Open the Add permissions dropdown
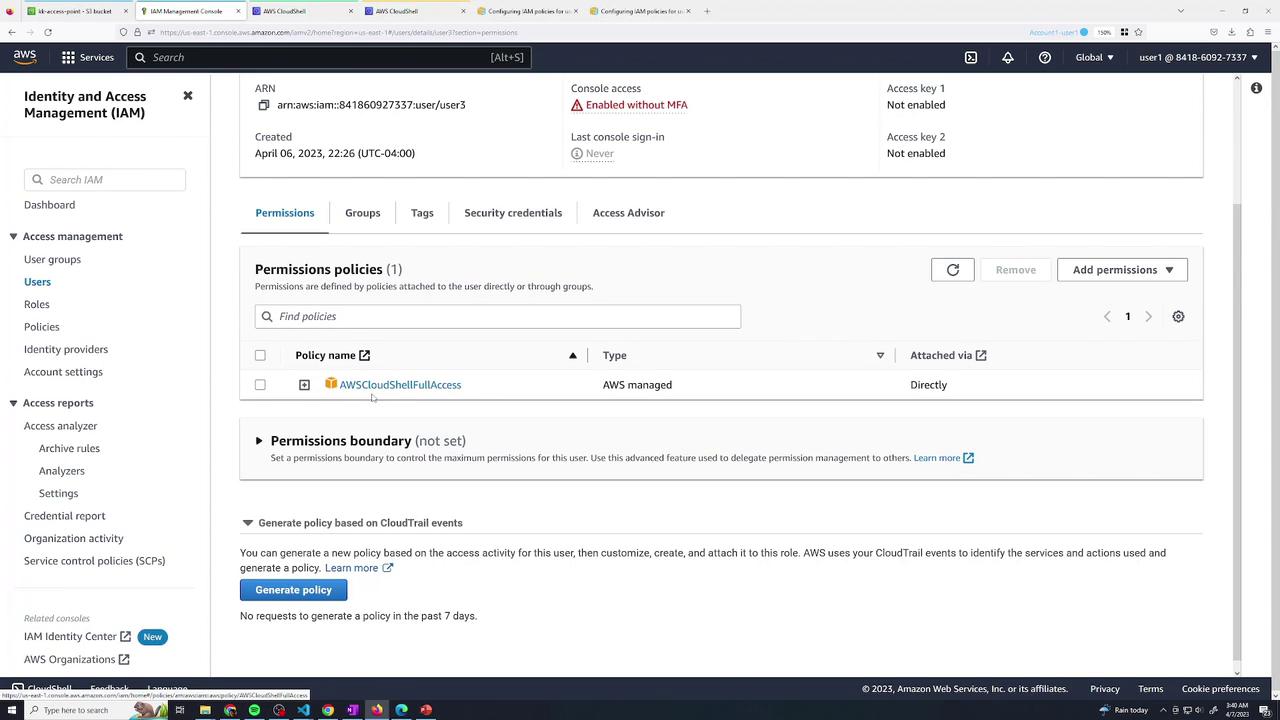This screenshot has height=720, width=1280. point(1122,270)
